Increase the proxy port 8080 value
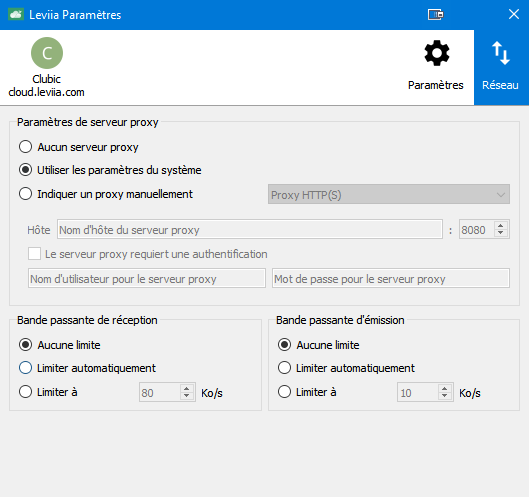Image resolution: width=529 pixels, height=497 pixels. pos(501,226)
